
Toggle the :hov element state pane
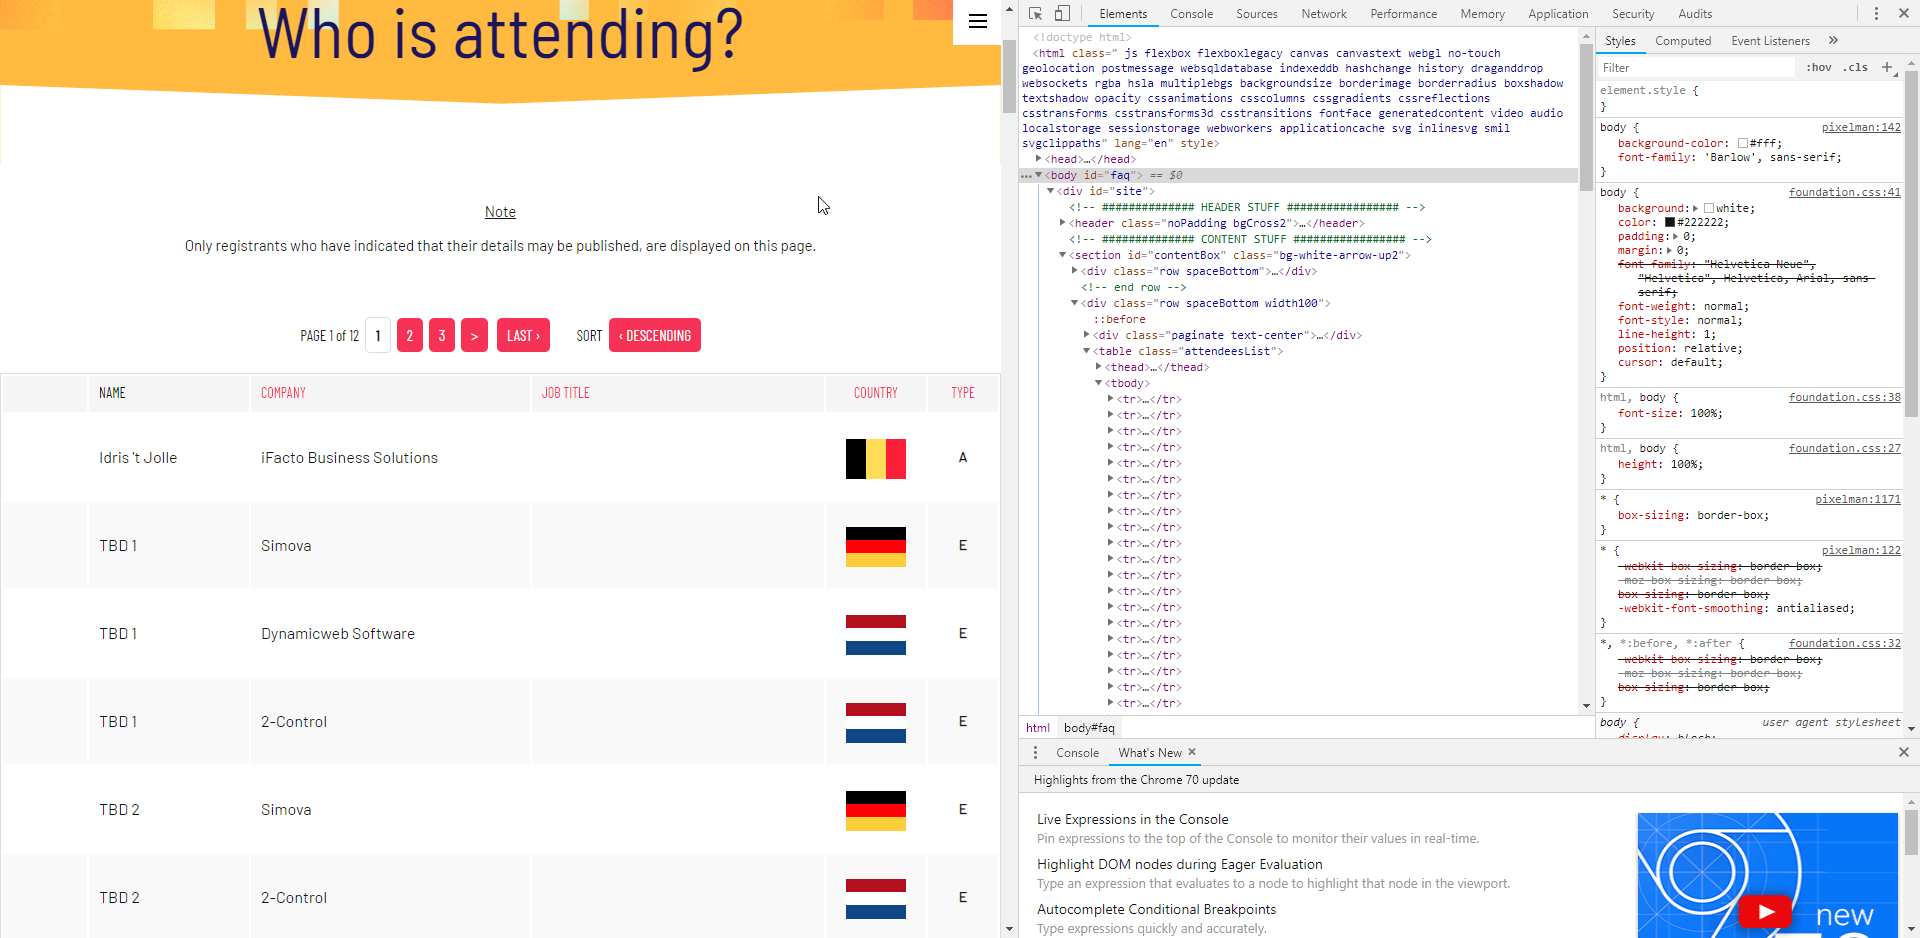(x=1819, y=67)
